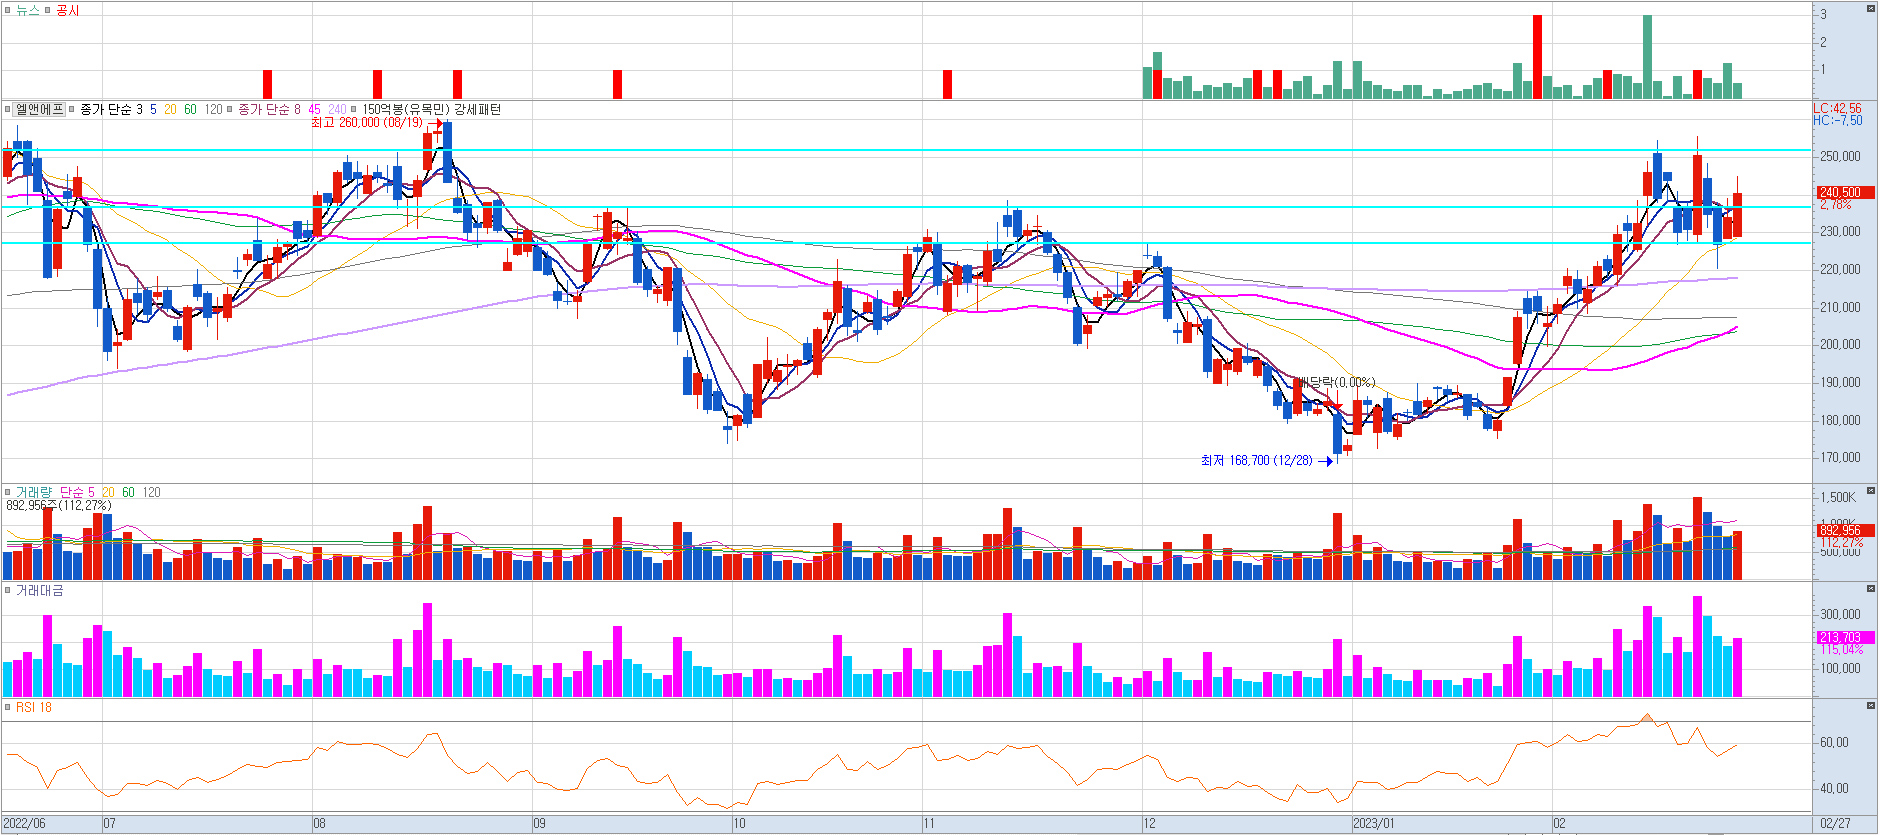This screenshot has height=835, width=1880.
Task: Click the 2023/01 date on time axis
Action: click(1373, 824)
